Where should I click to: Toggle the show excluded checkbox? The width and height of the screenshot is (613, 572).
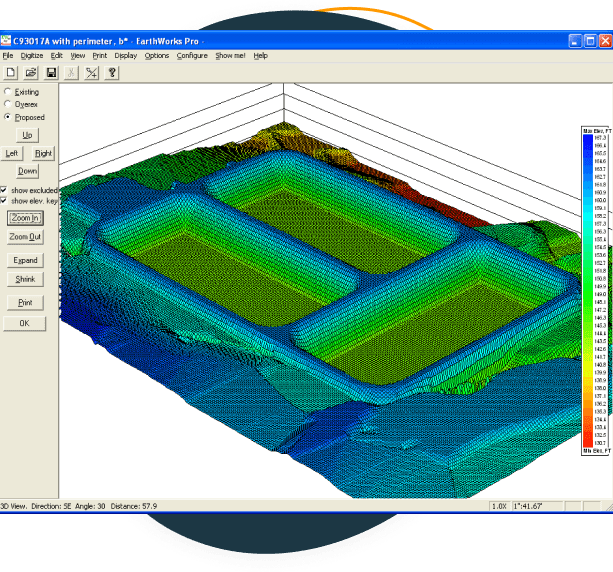click(4, 190)
